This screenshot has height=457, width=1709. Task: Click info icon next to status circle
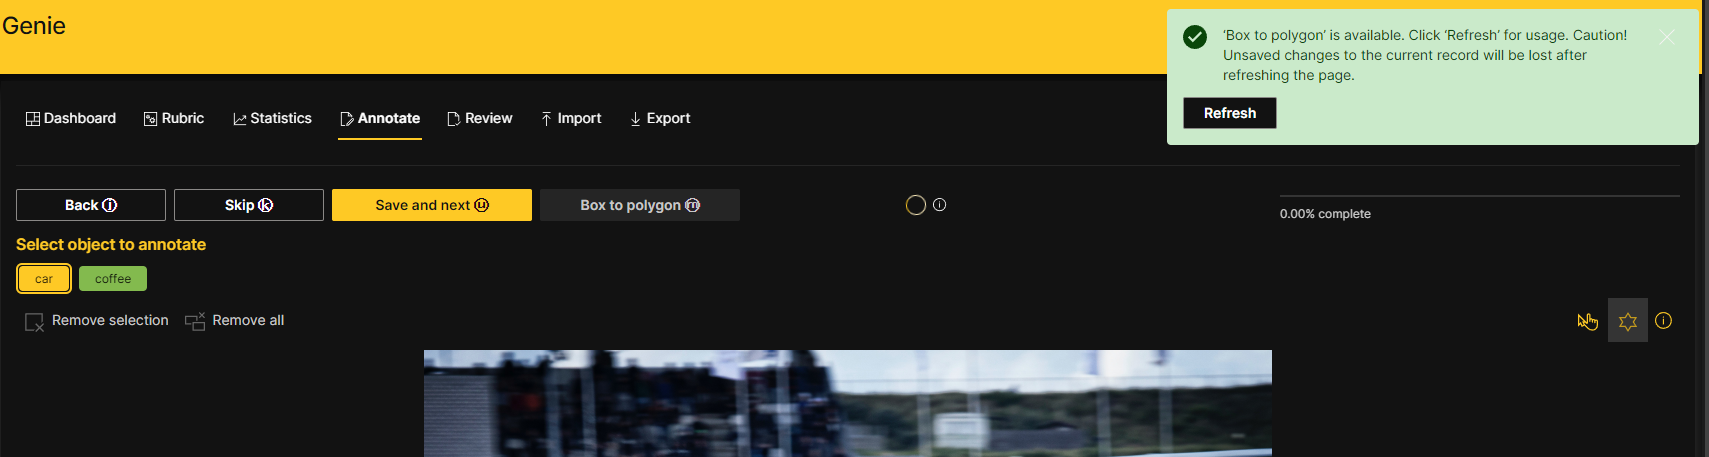940,205
